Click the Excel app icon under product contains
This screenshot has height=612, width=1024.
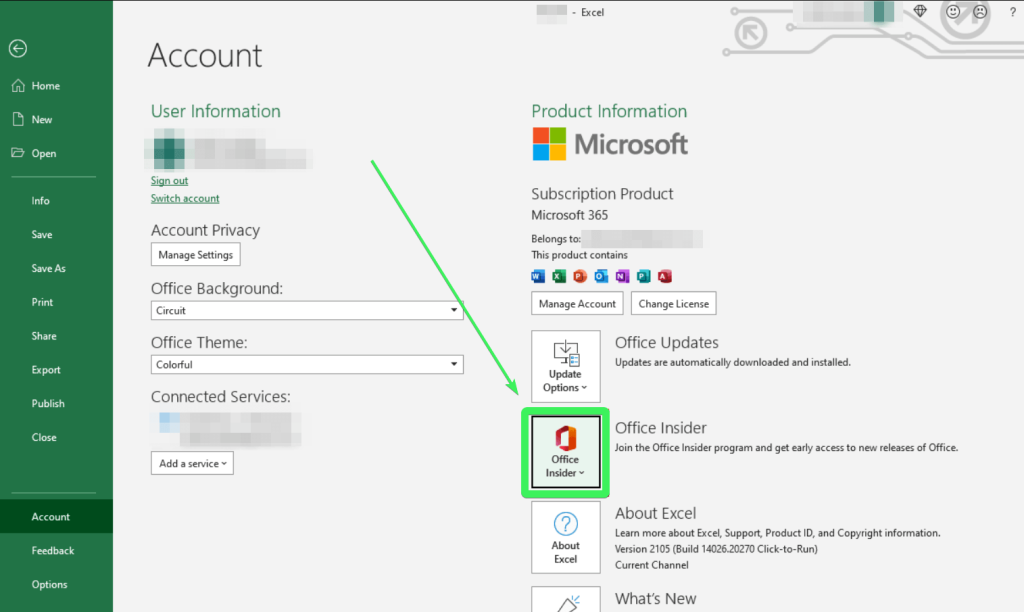click(559, 276)
